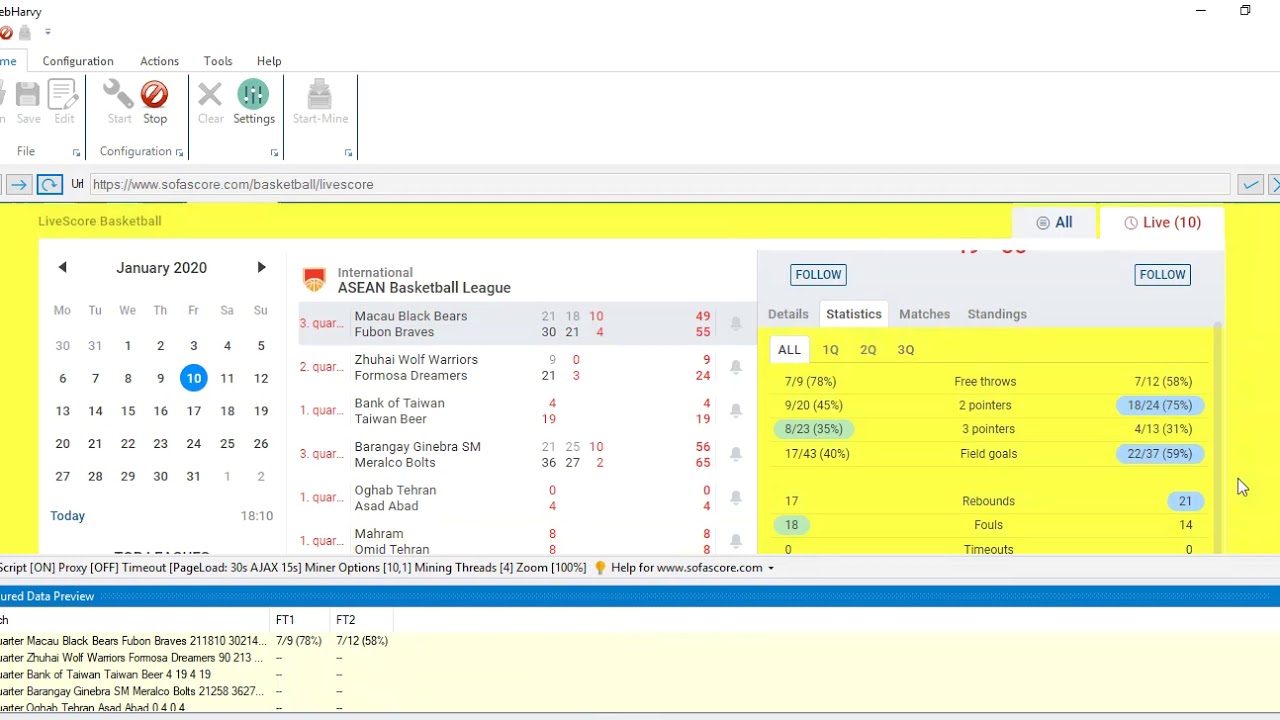Click into the URL address field
This screenshot has width=1280, height=720.
pos(660,184)
